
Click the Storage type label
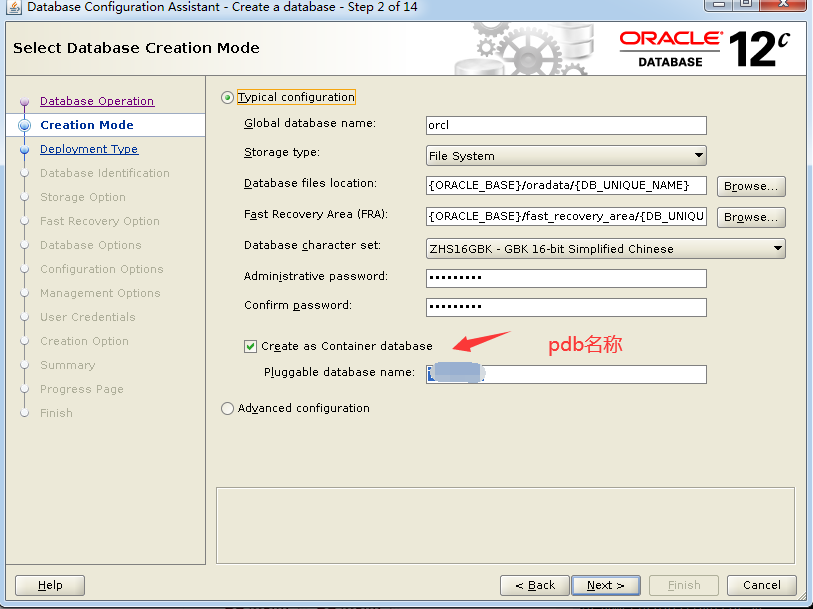click(282, 152)
